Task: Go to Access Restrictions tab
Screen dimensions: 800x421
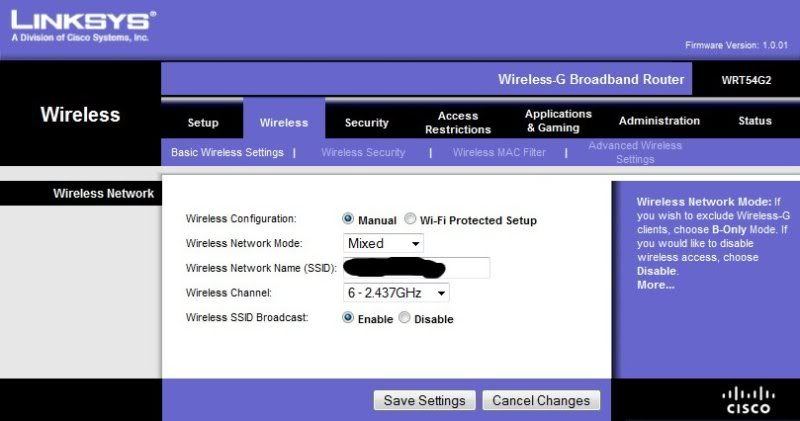Action: (x=458, y=122)
